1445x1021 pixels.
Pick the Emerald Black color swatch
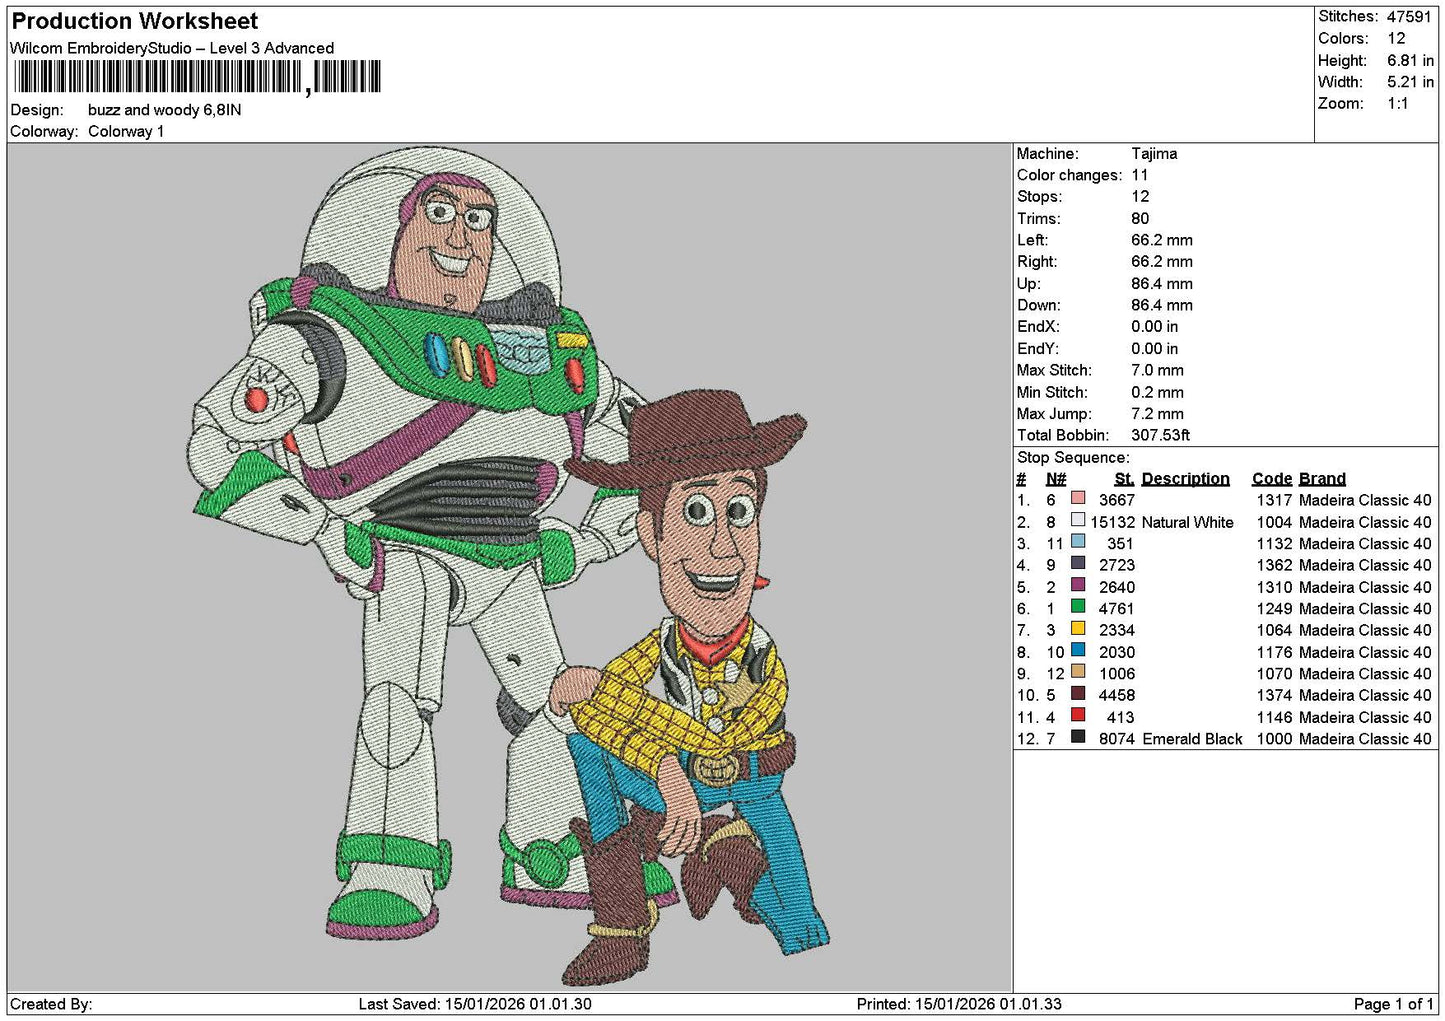[x=1078, y=737]
